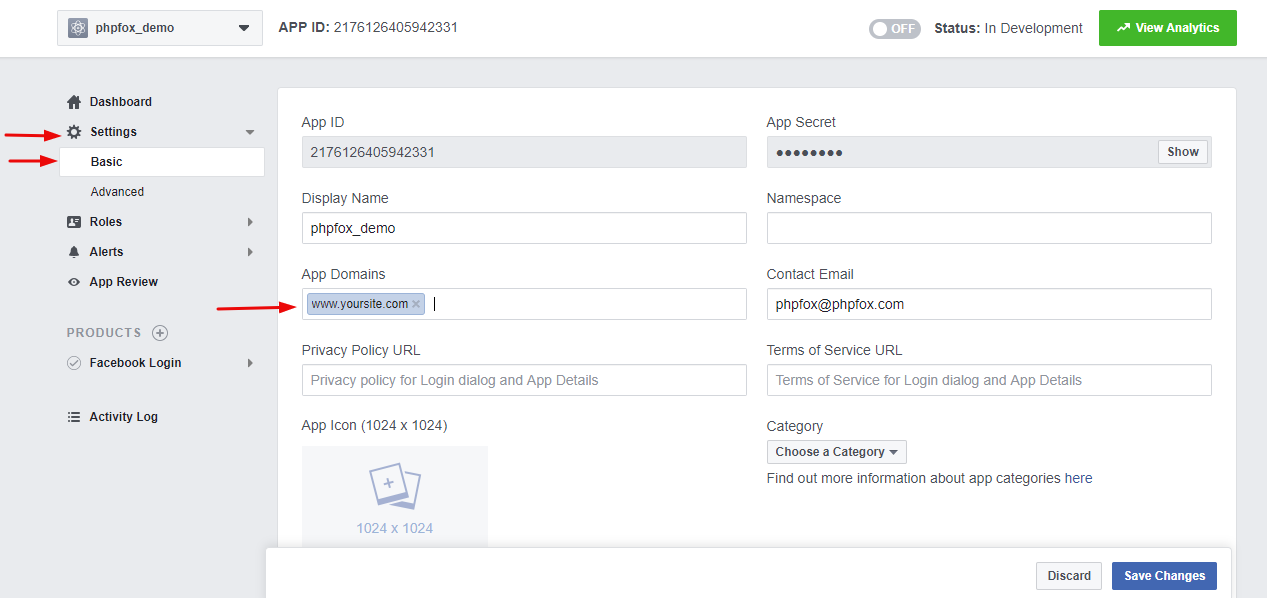This screenshot has height=598, width=1267.
Task: Expand the Facebook Login submenu arrow
Action: click(250, 363)
